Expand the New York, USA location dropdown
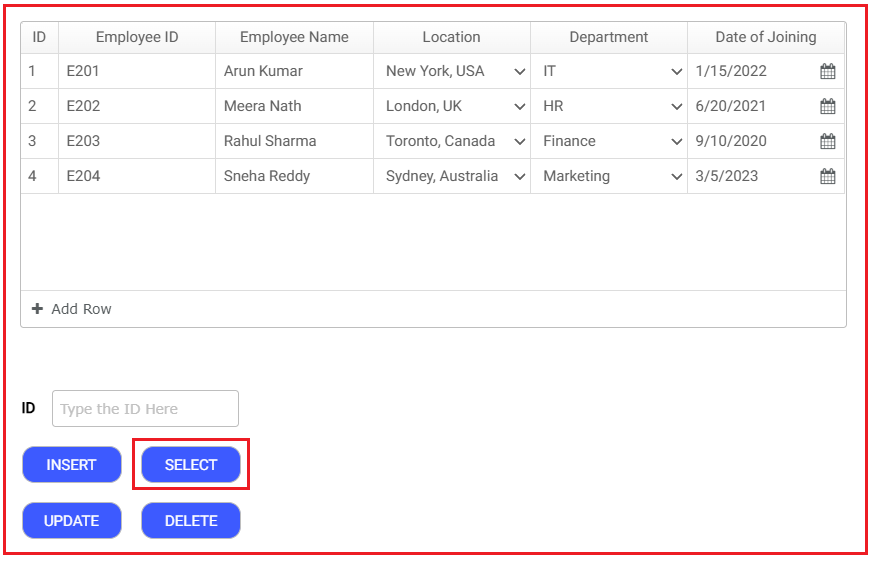 tap(520, 71)
